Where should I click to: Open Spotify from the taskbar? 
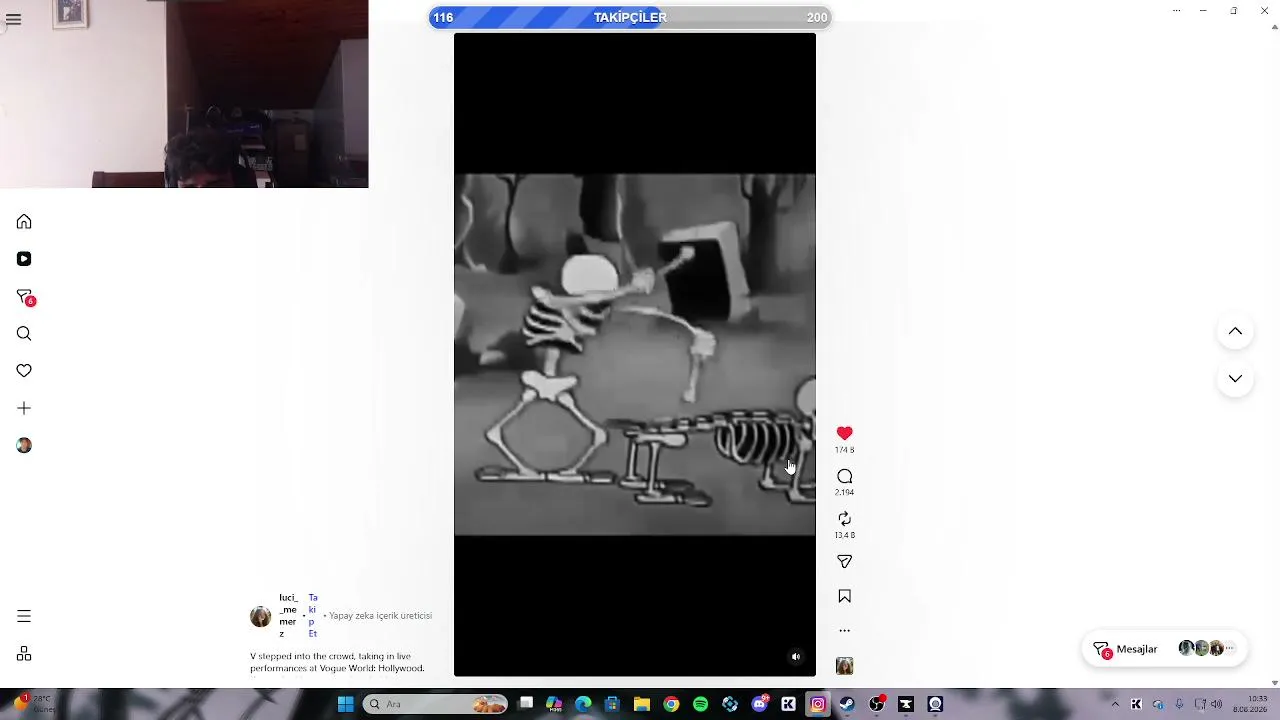pos(700,704)
